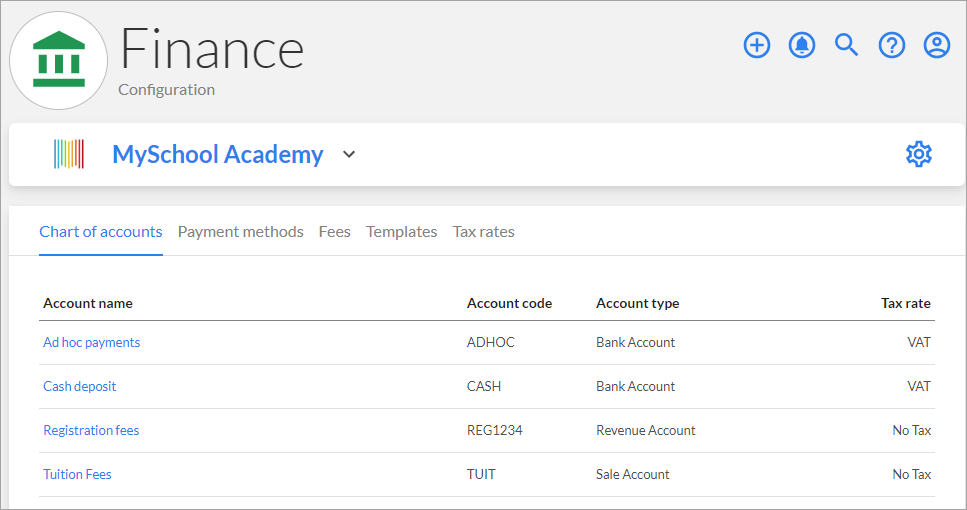Screen dimensions: 967x510
Task: Click the Account name column header
Action: pos(88,303)
